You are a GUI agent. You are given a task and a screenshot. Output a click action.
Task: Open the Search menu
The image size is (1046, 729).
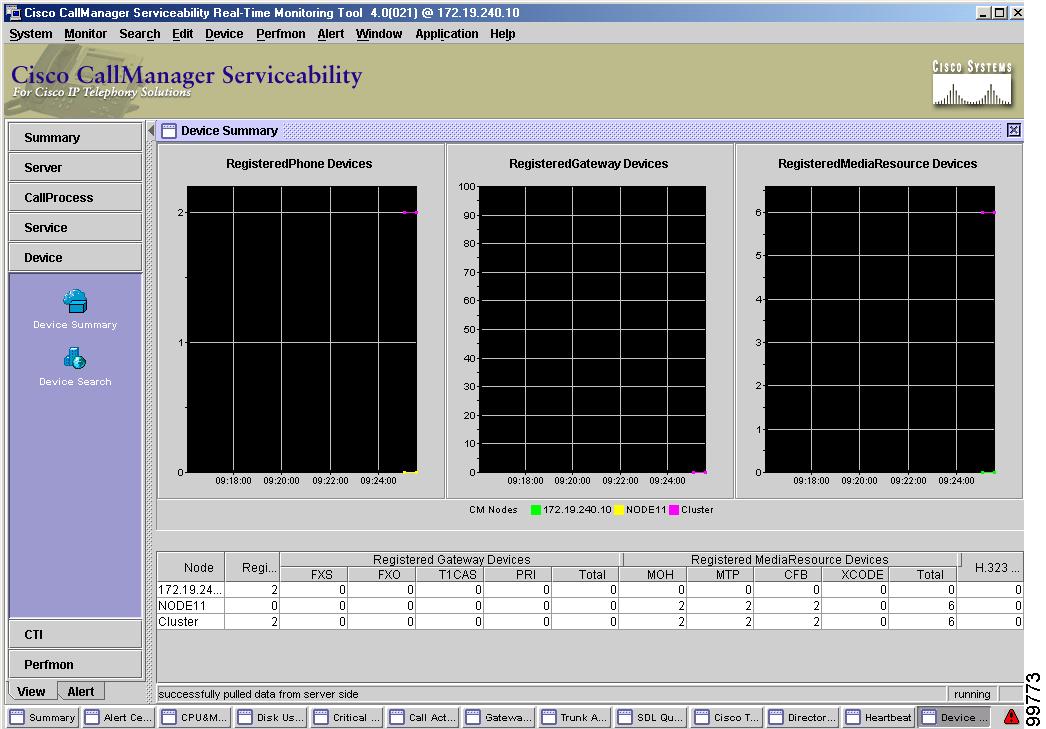click(x=139, y=34)
